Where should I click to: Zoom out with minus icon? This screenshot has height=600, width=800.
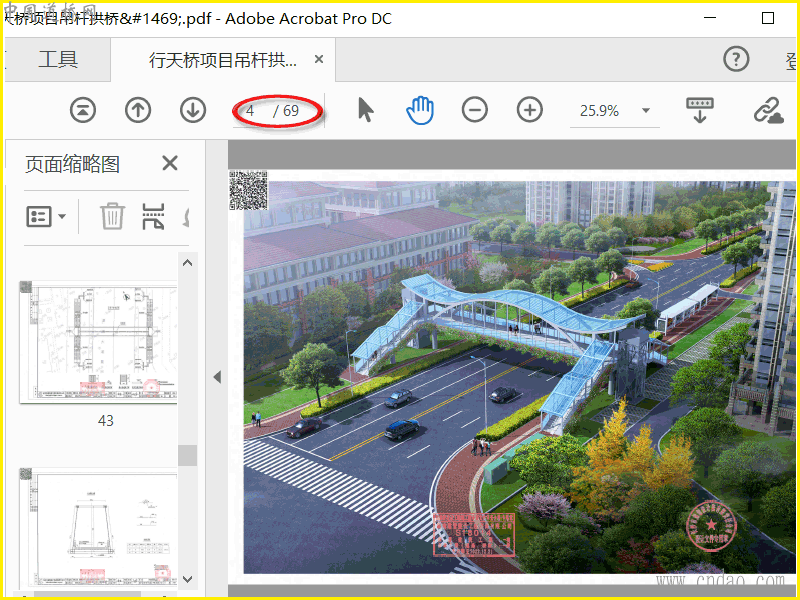[474, 110]
